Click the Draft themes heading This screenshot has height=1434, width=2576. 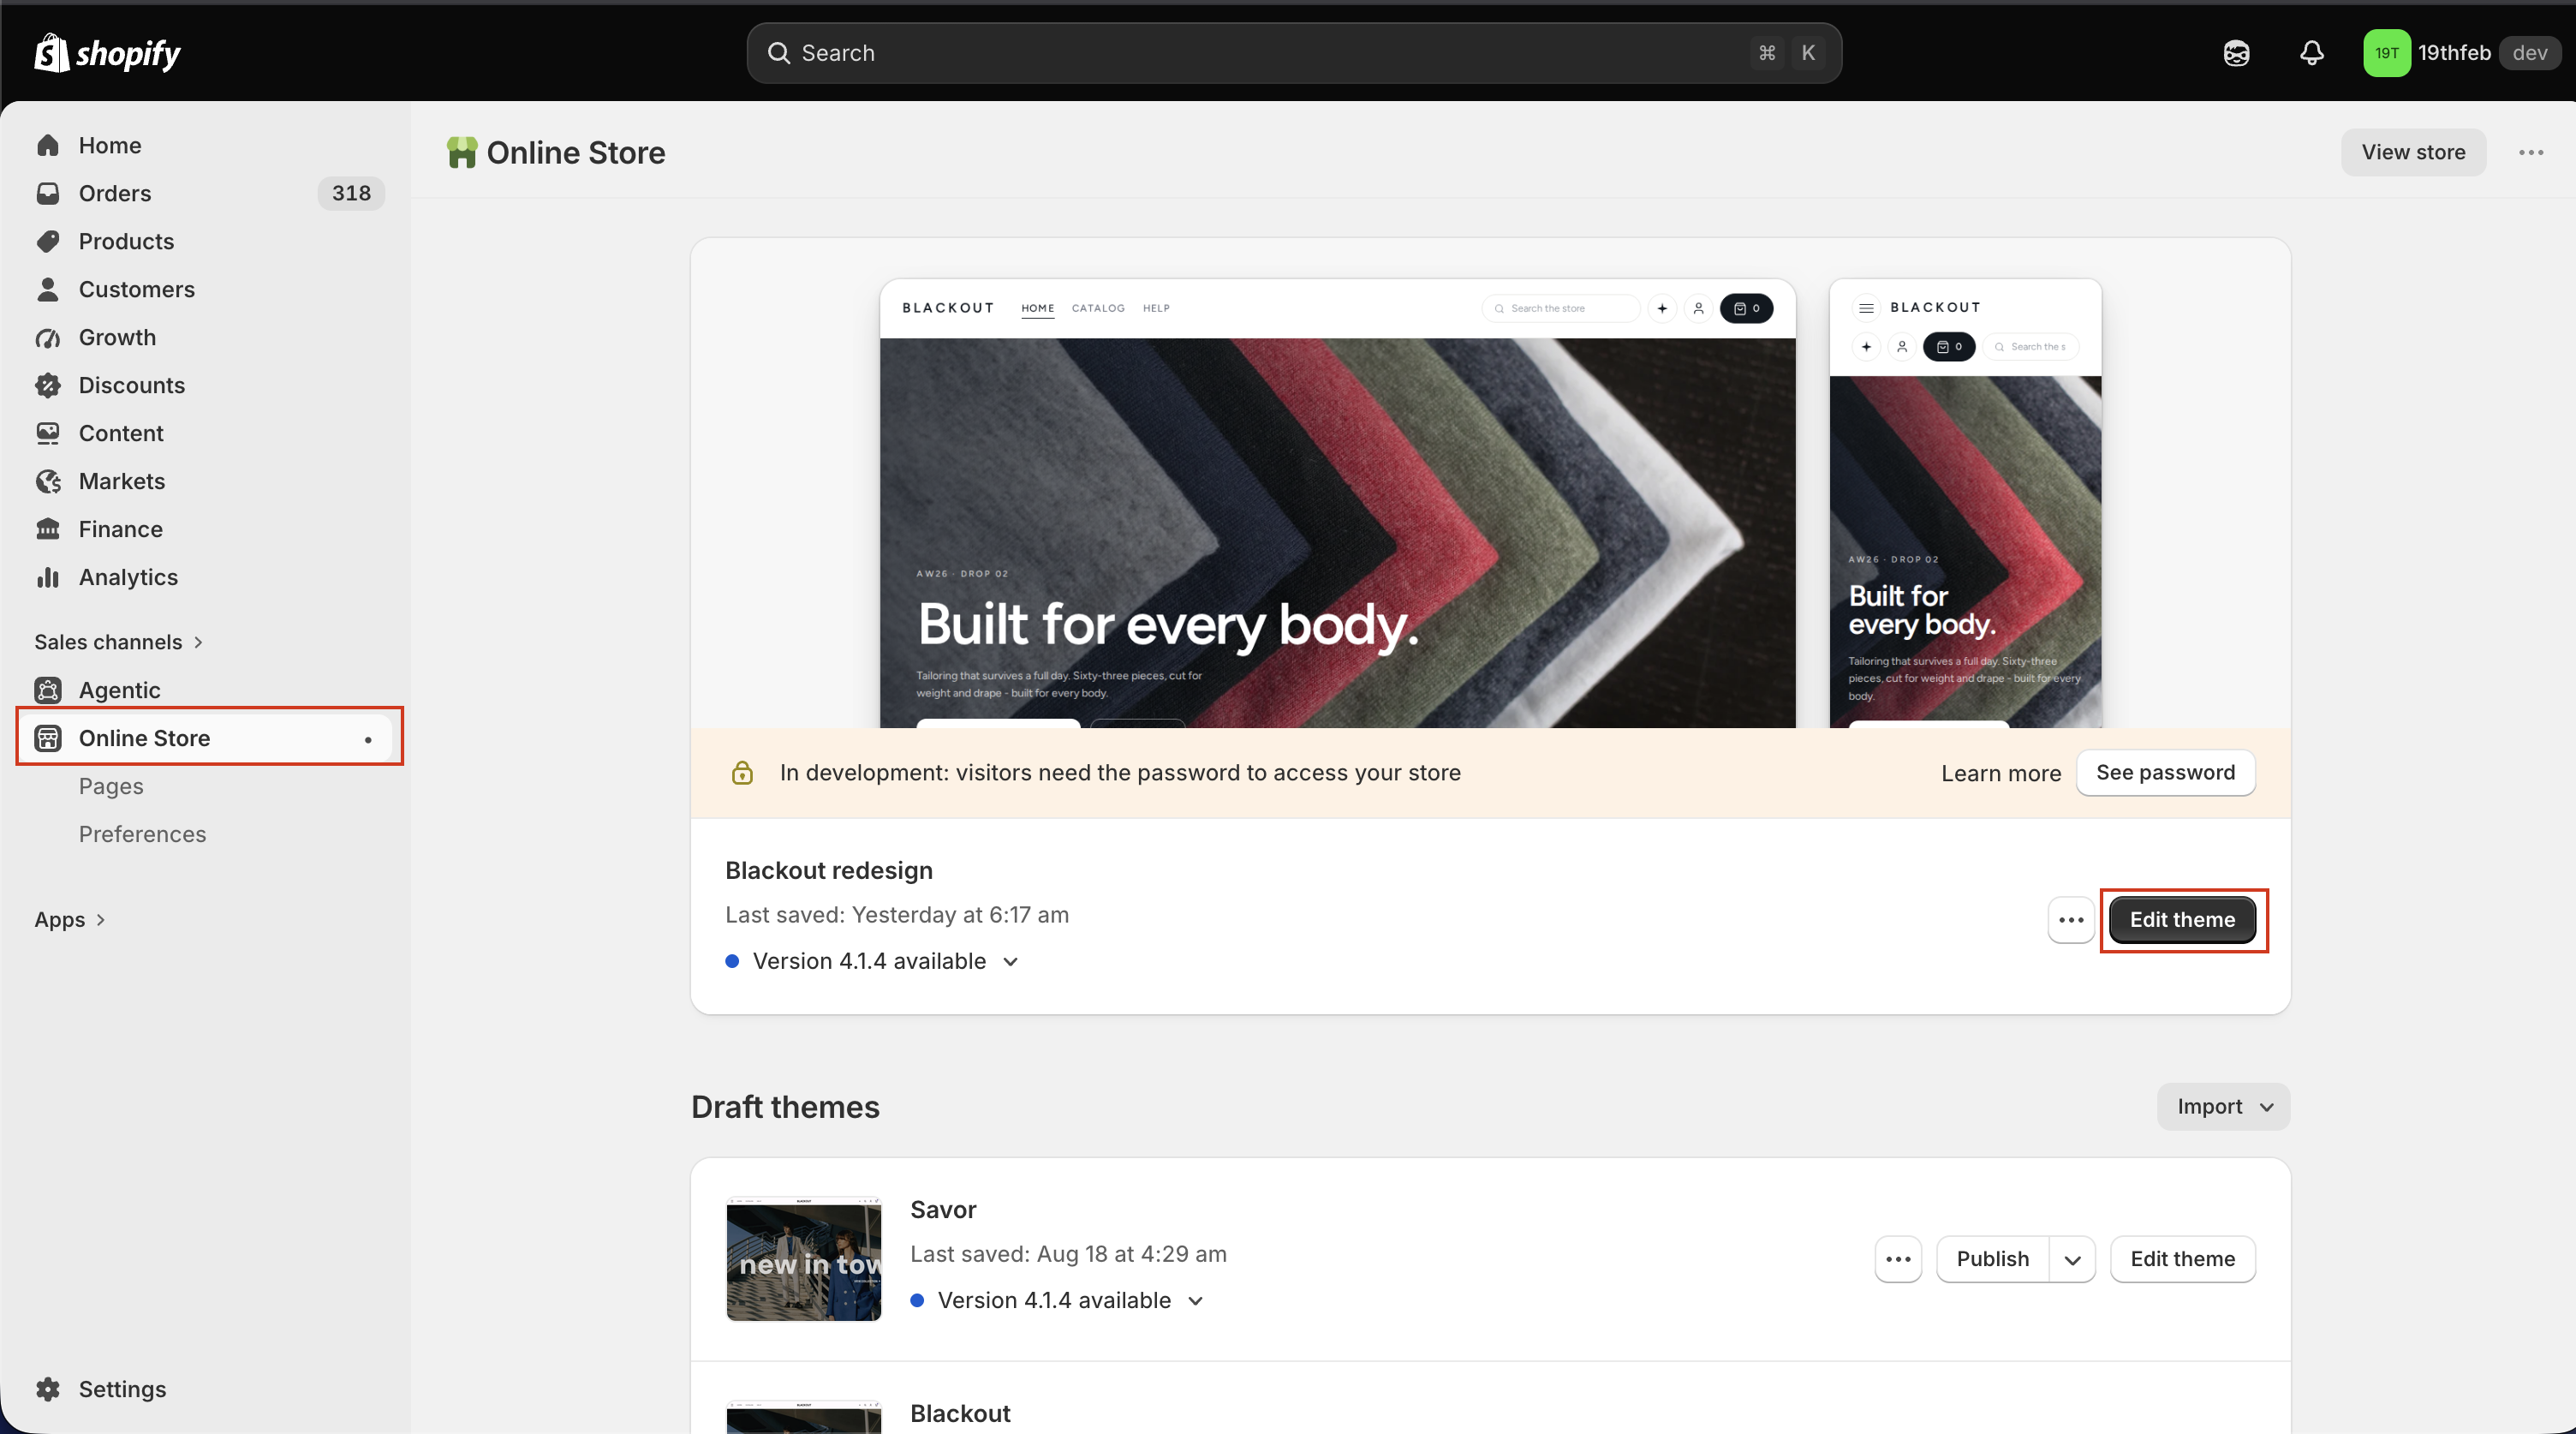785,1107
